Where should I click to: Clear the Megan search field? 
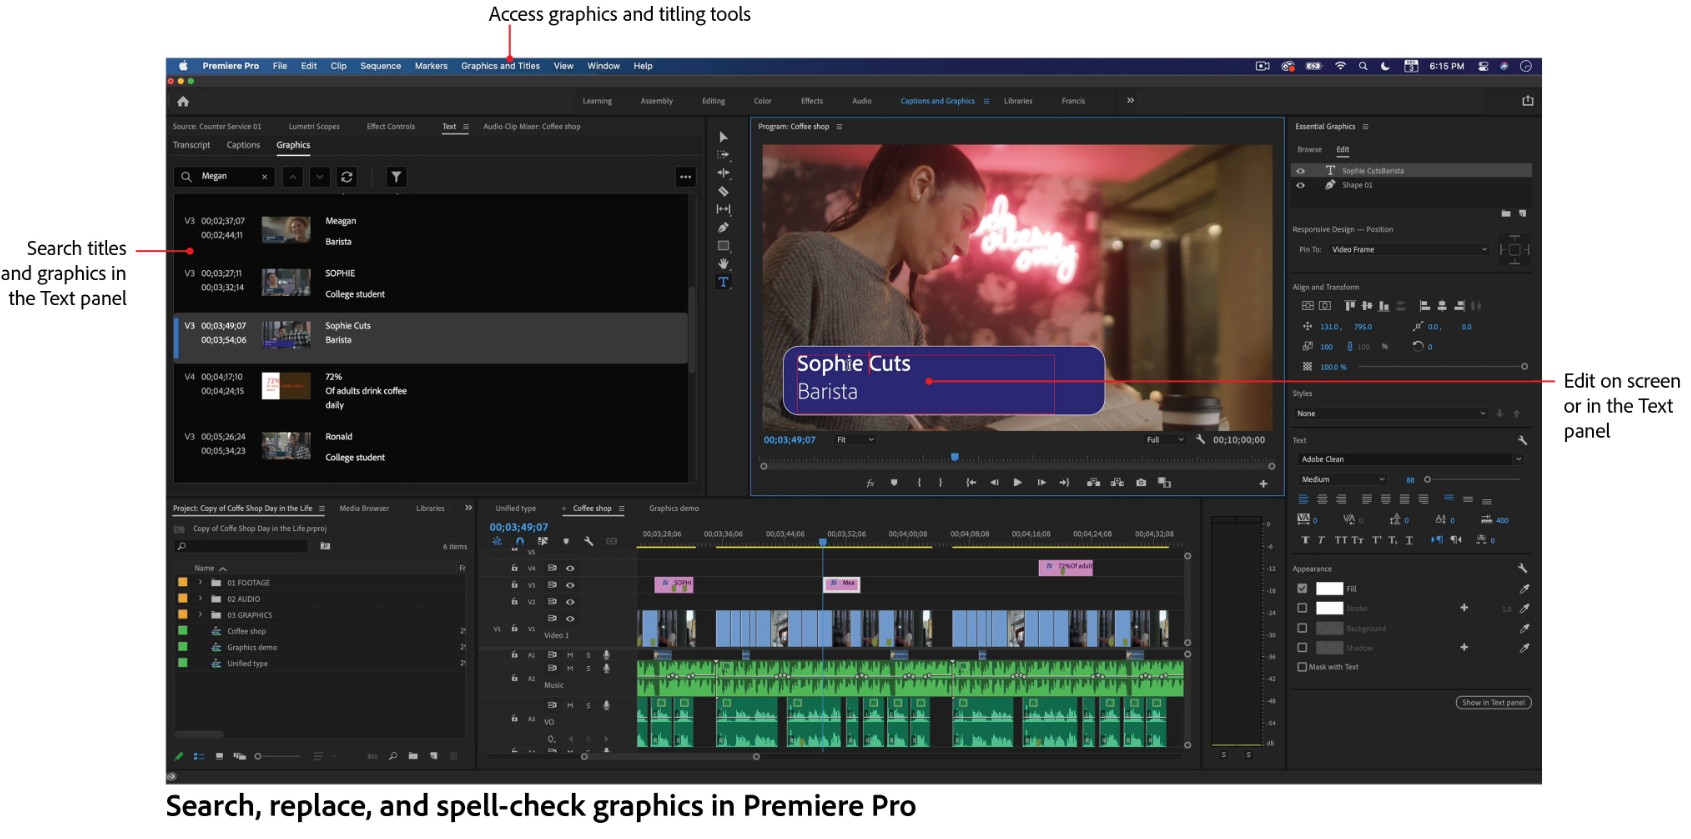tap(264, 177)
